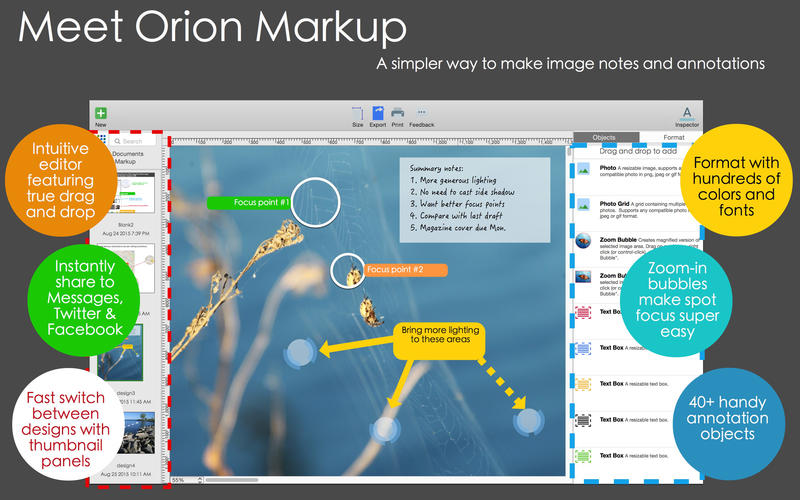Select the black Text Box icon
The image size is (800, 500).
click(x=583, y=420)
